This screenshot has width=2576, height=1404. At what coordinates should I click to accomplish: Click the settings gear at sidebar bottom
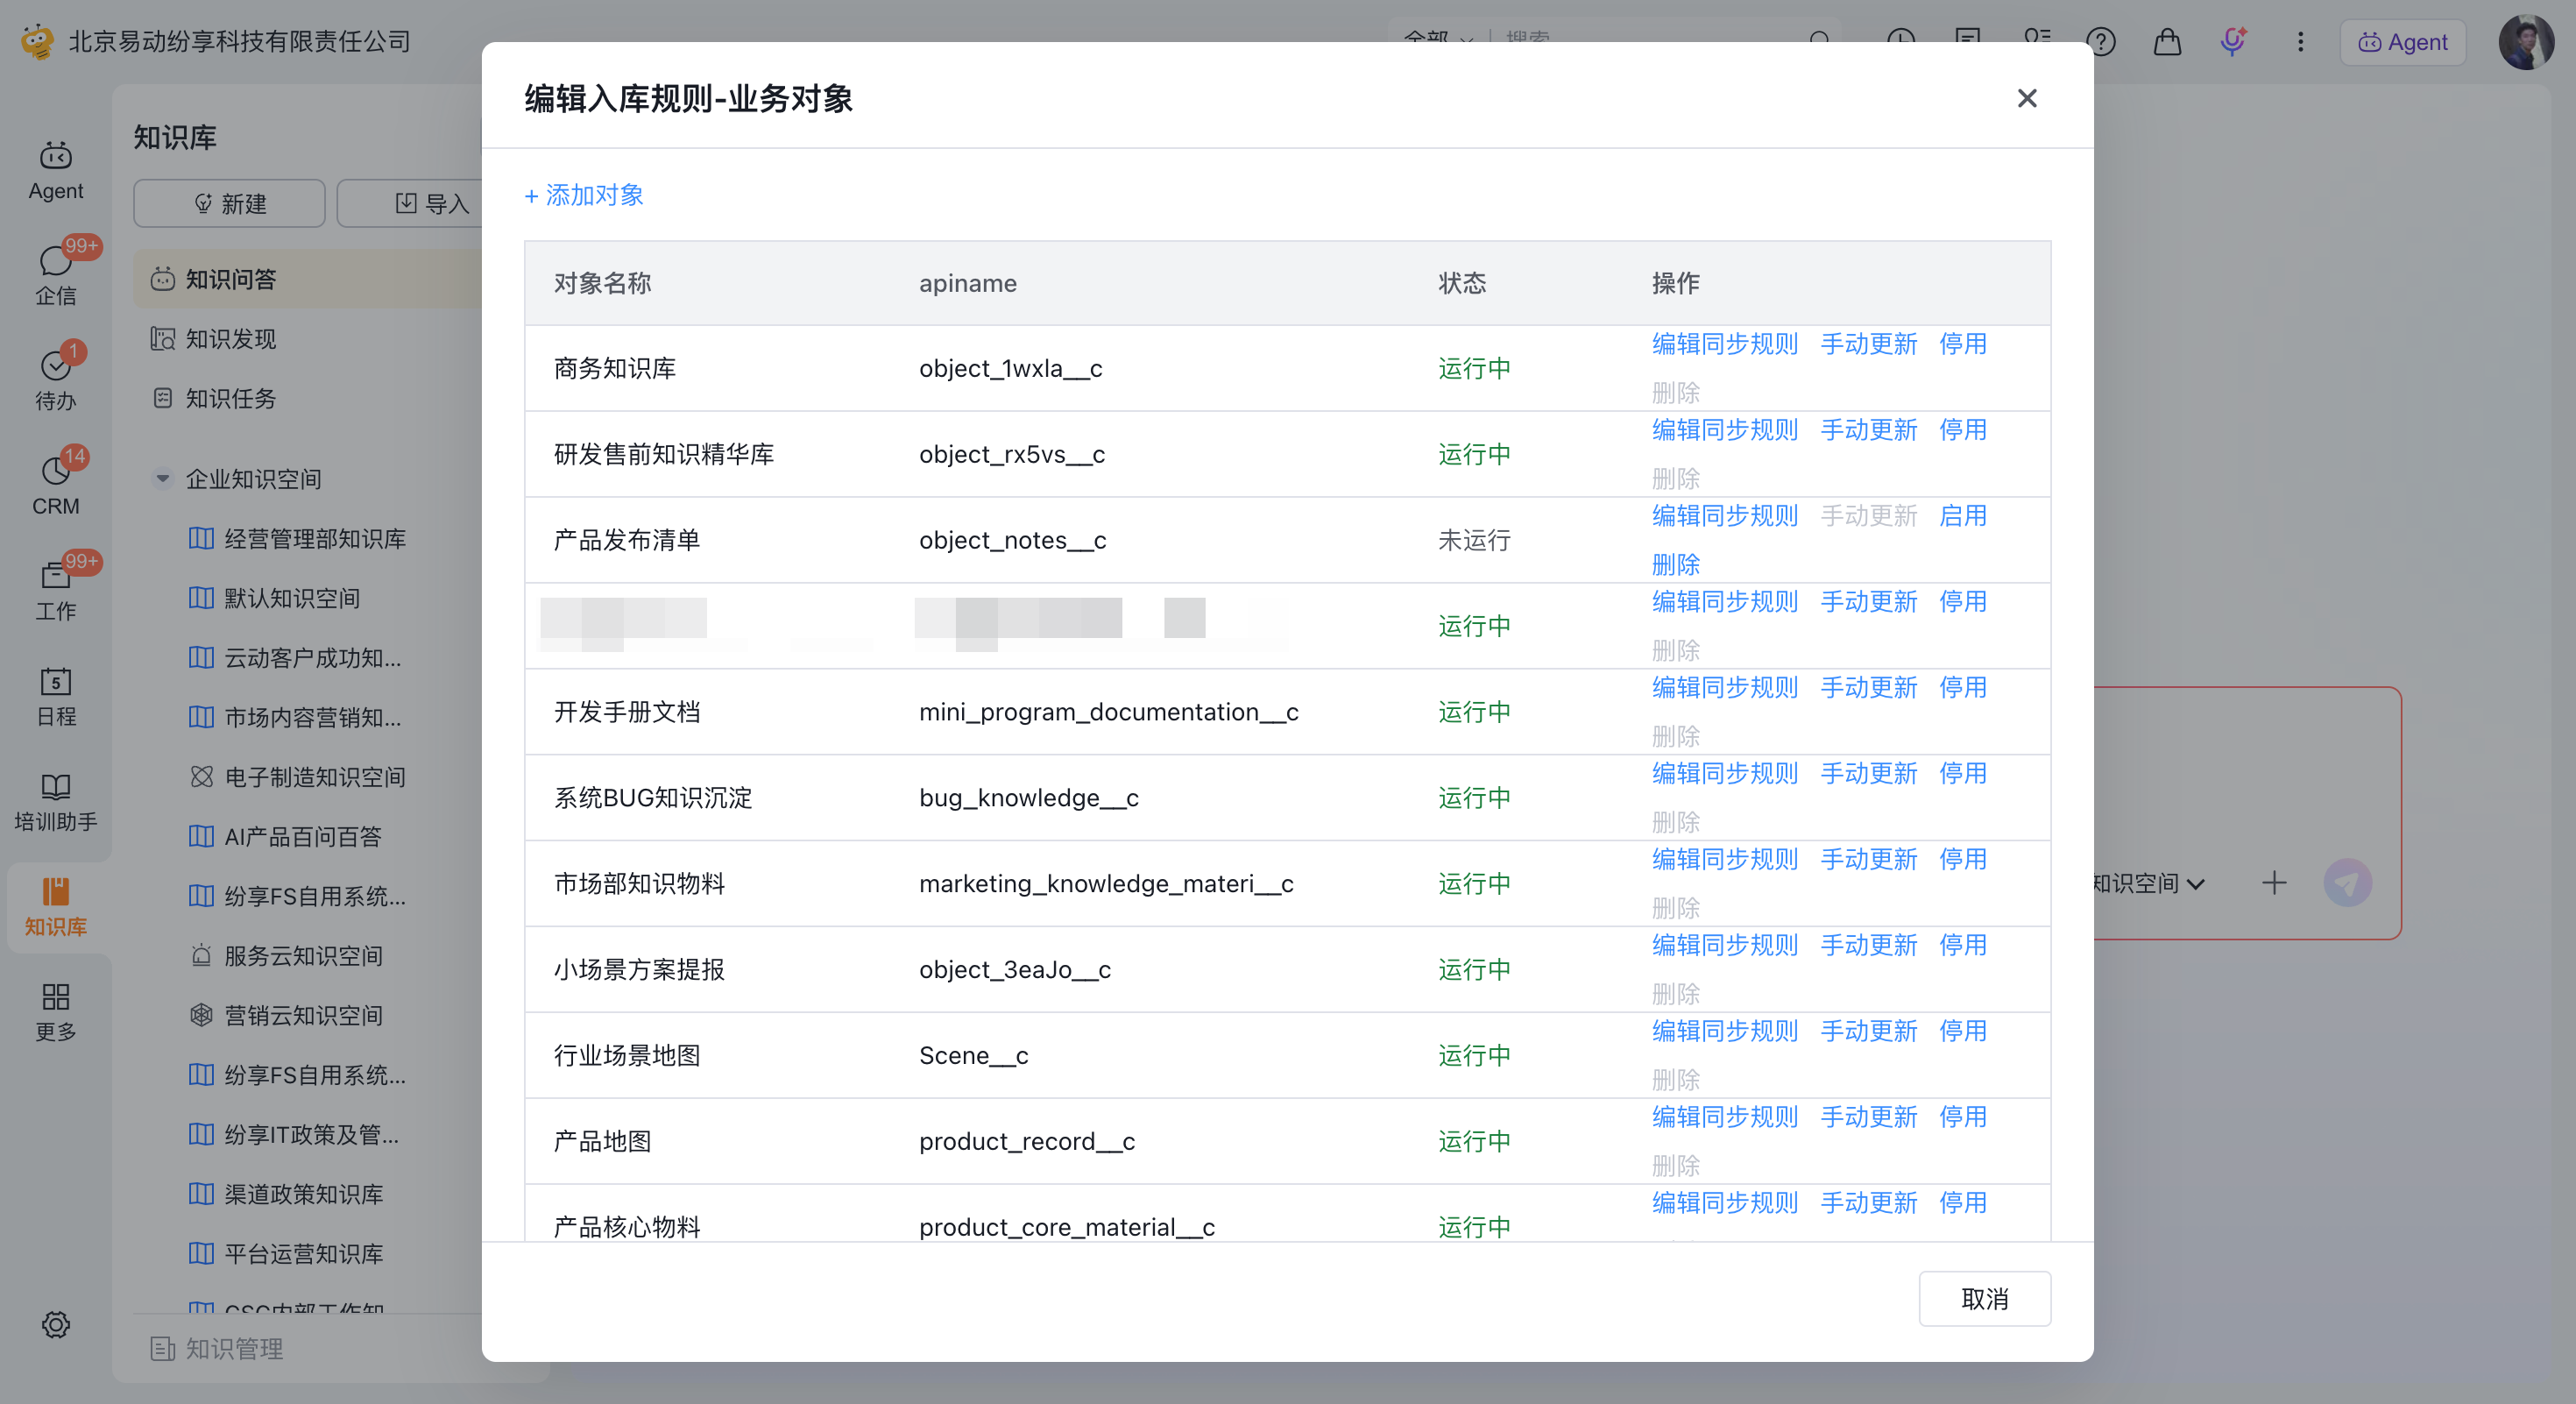coord(55,1324)
